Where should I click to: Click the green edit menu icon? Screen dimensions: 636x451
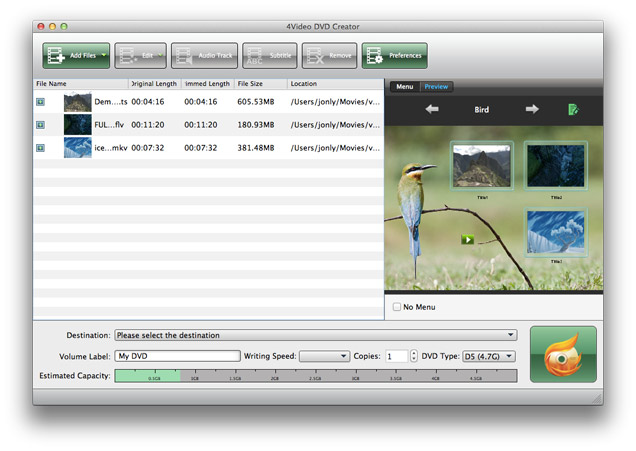pos(573,109)
